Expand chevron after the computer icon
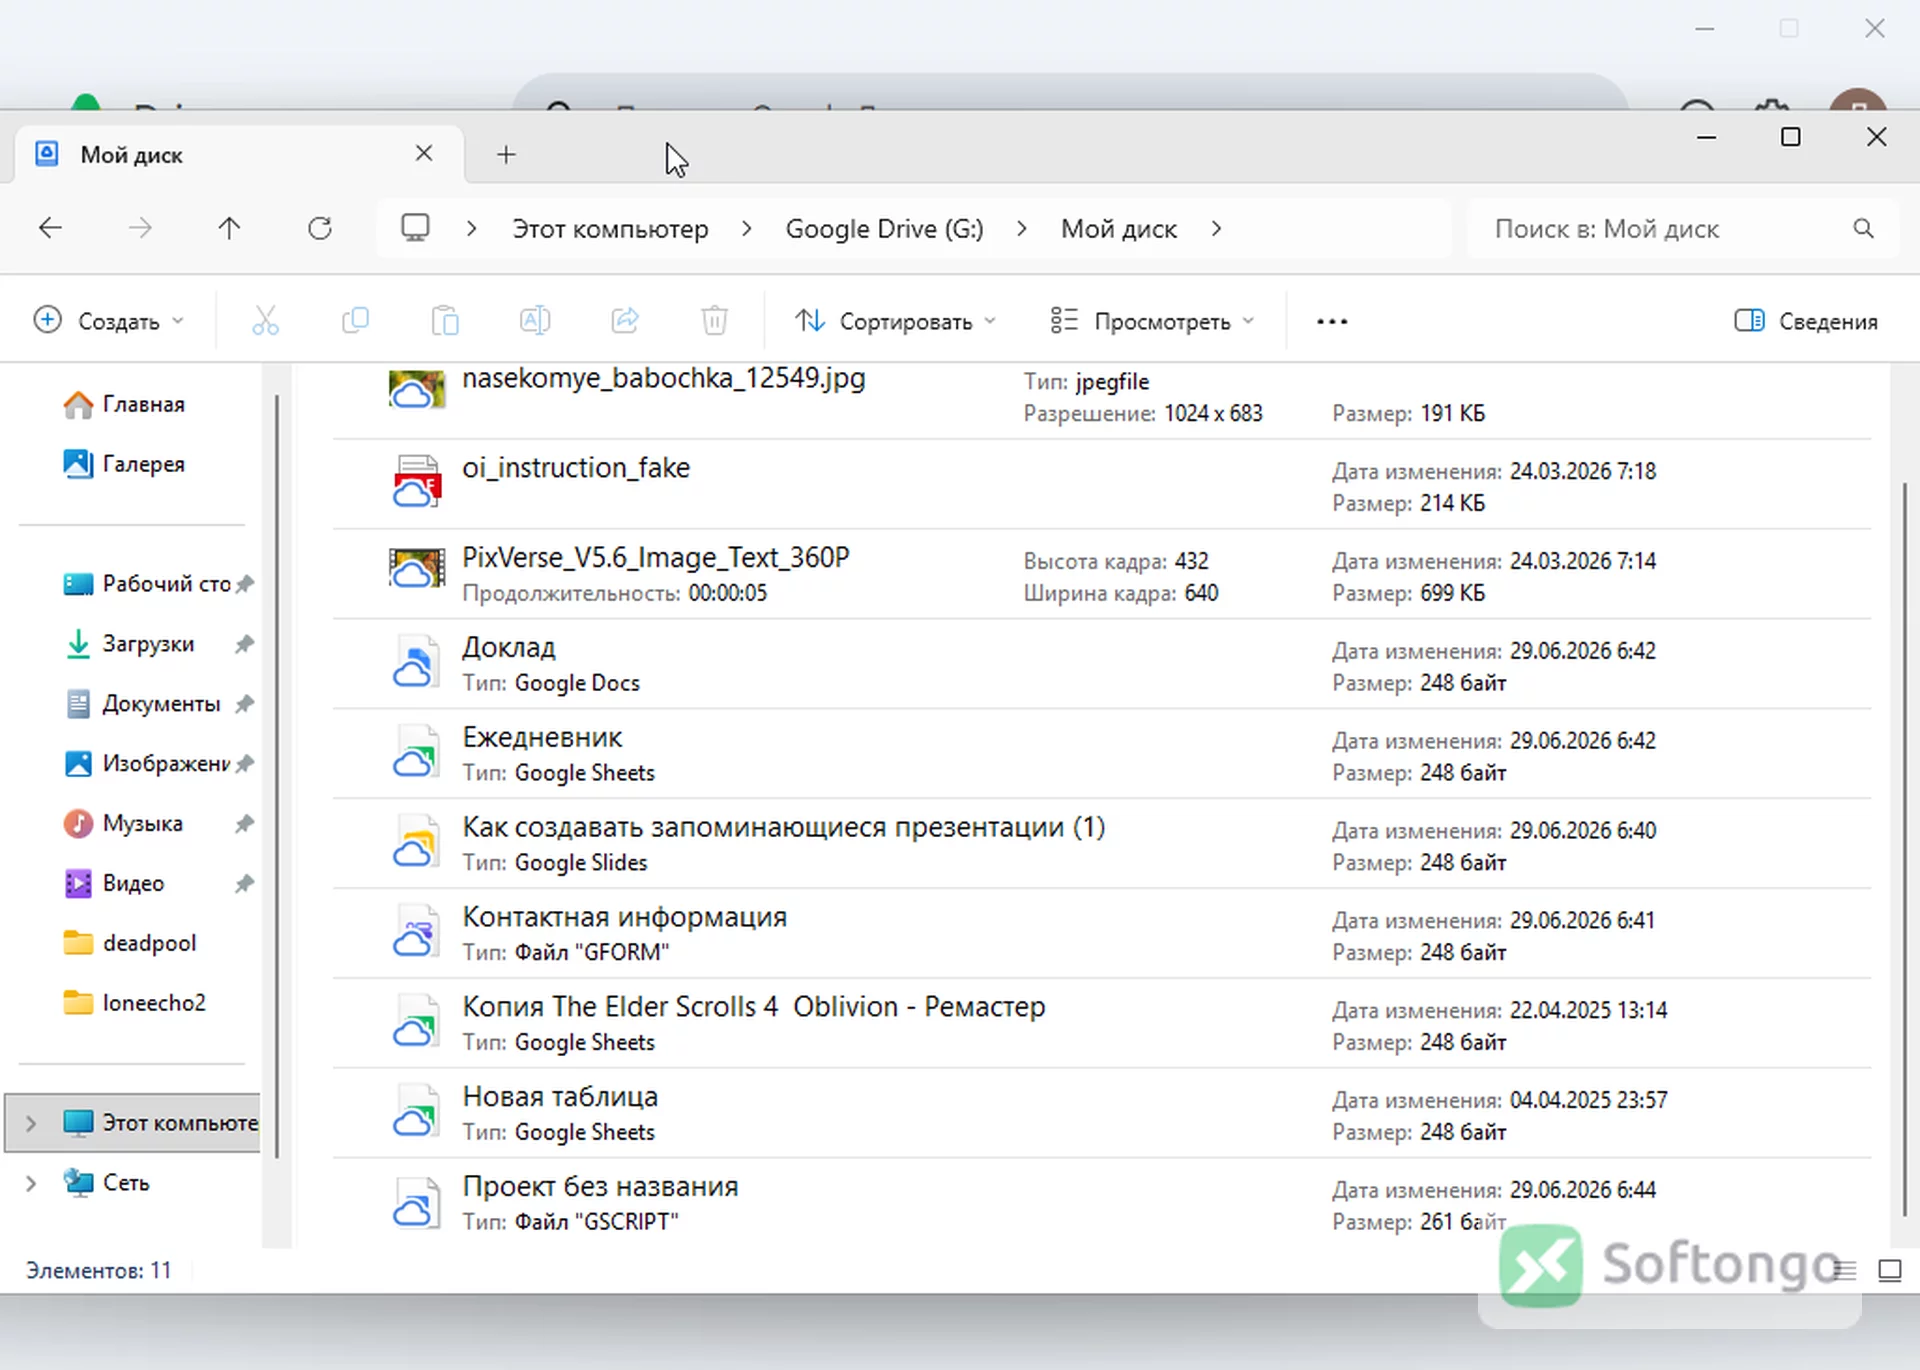Image resolution: width=1920 pixels, height=1370 pixels. 471,229
